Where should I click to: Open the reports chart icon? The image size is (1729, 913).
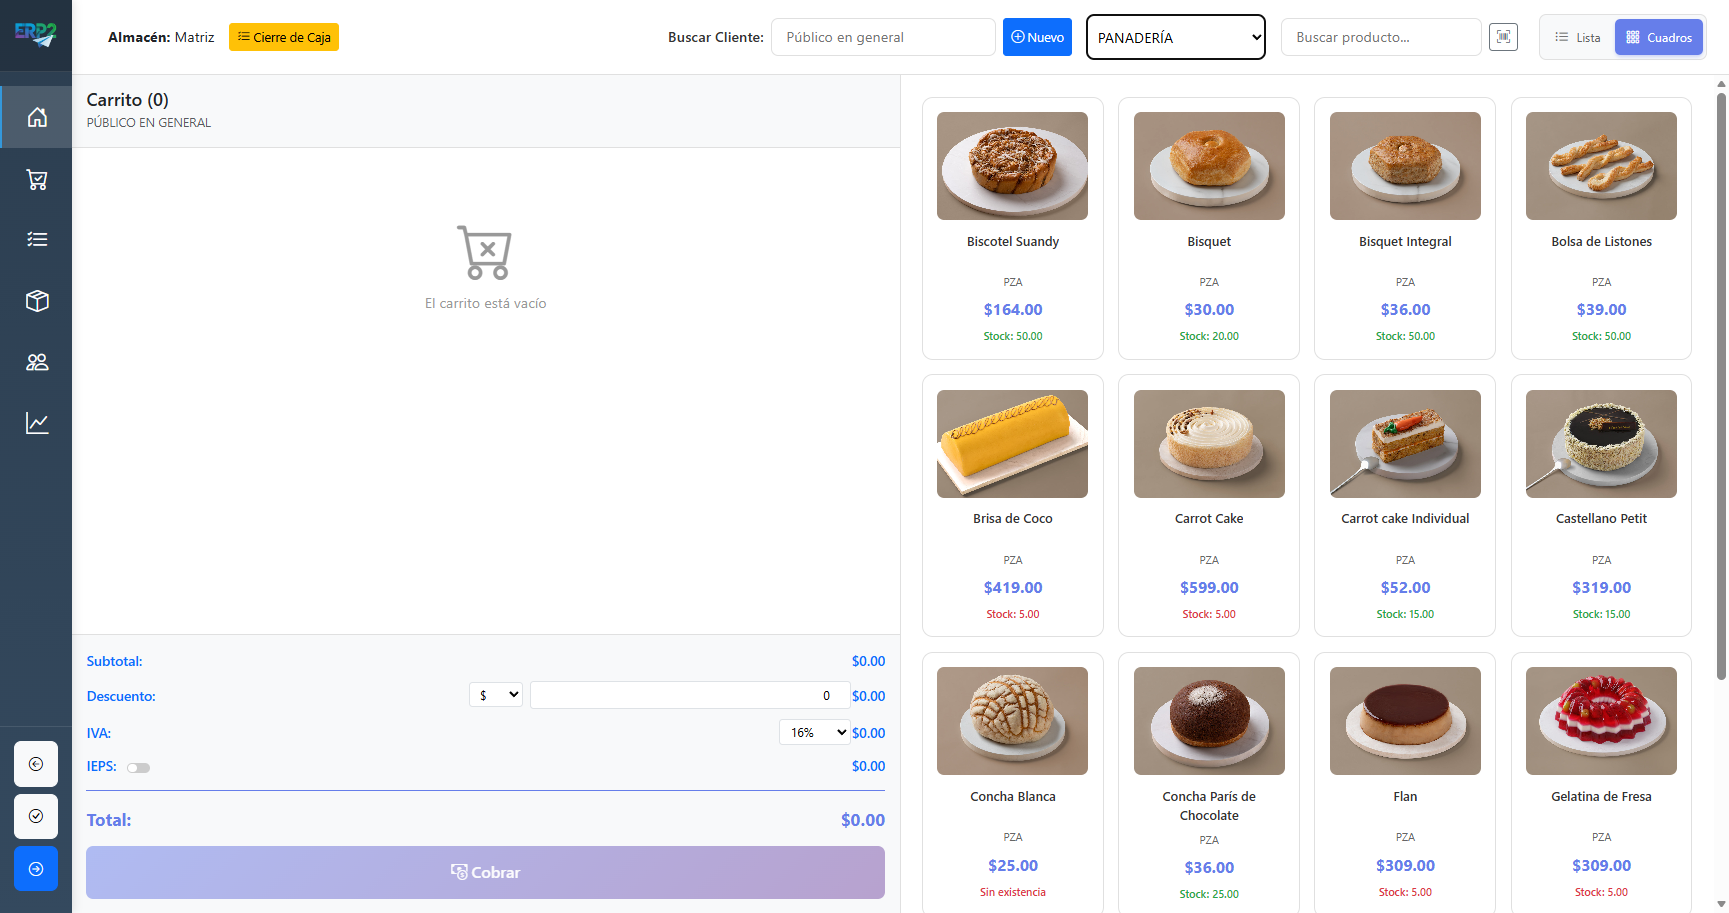pyautogui.click(x=37, y=423)
